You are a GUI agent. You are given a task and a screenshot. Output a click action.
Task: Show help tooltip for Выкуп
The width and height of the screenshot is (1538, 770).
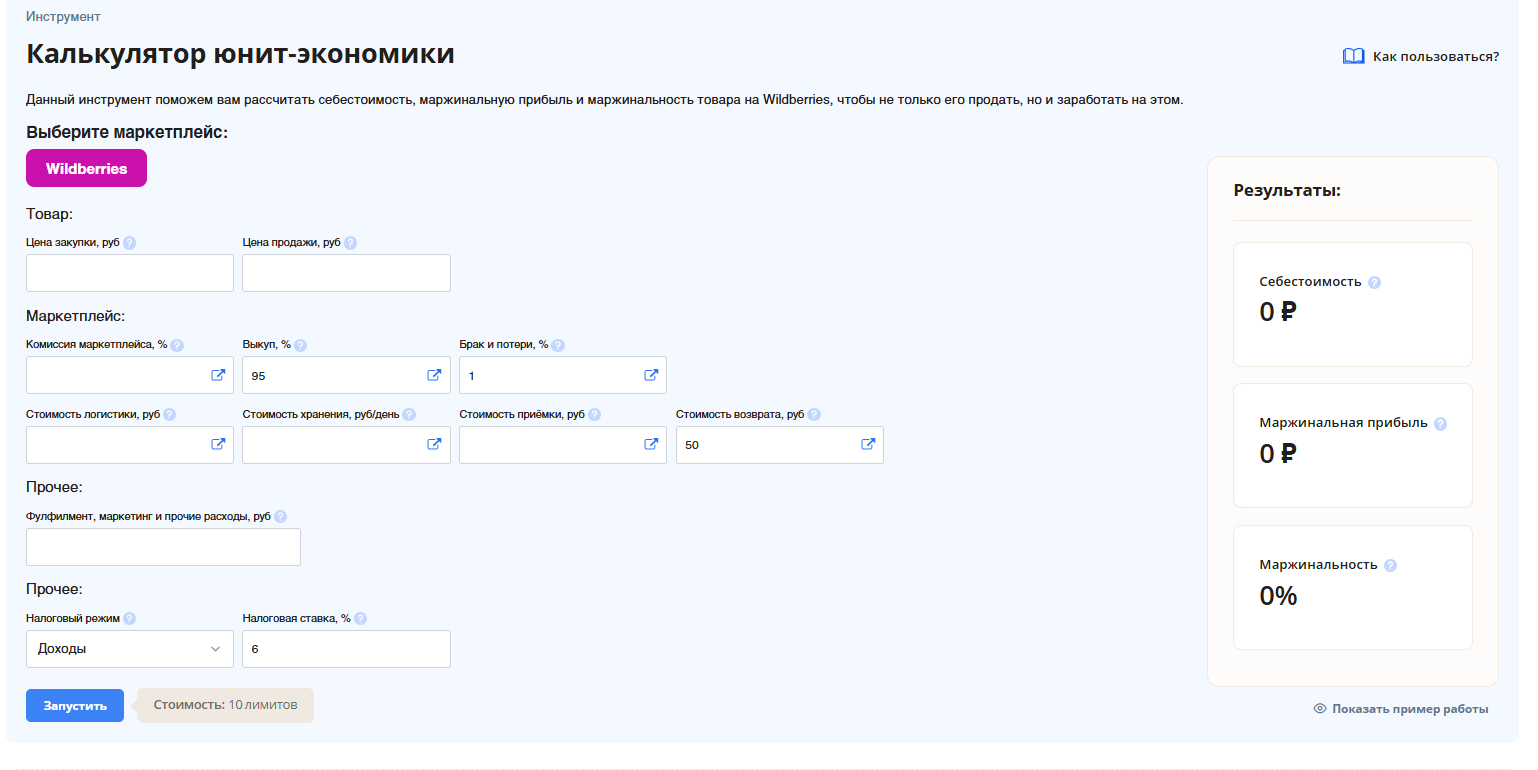(x=300, y=346)
